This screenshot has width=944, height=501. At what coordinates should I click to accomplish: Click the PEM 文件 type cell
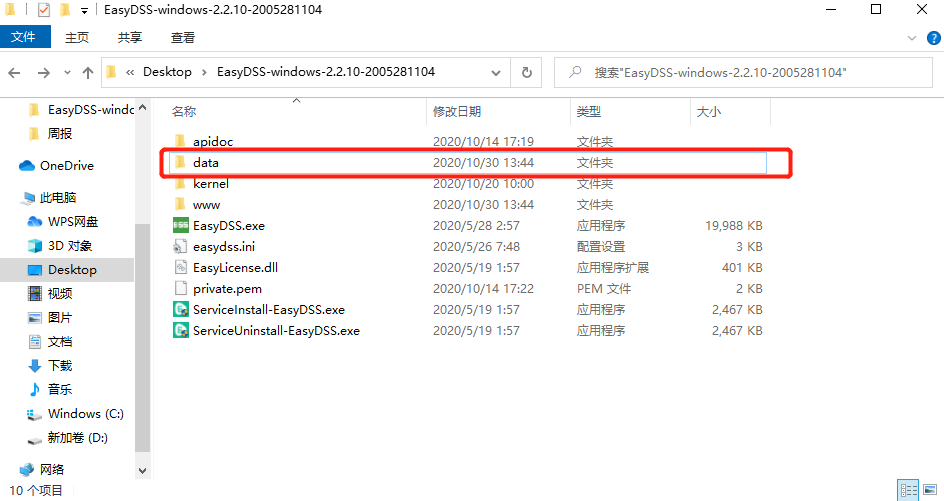pyautogui.click(x=604, y=288)
